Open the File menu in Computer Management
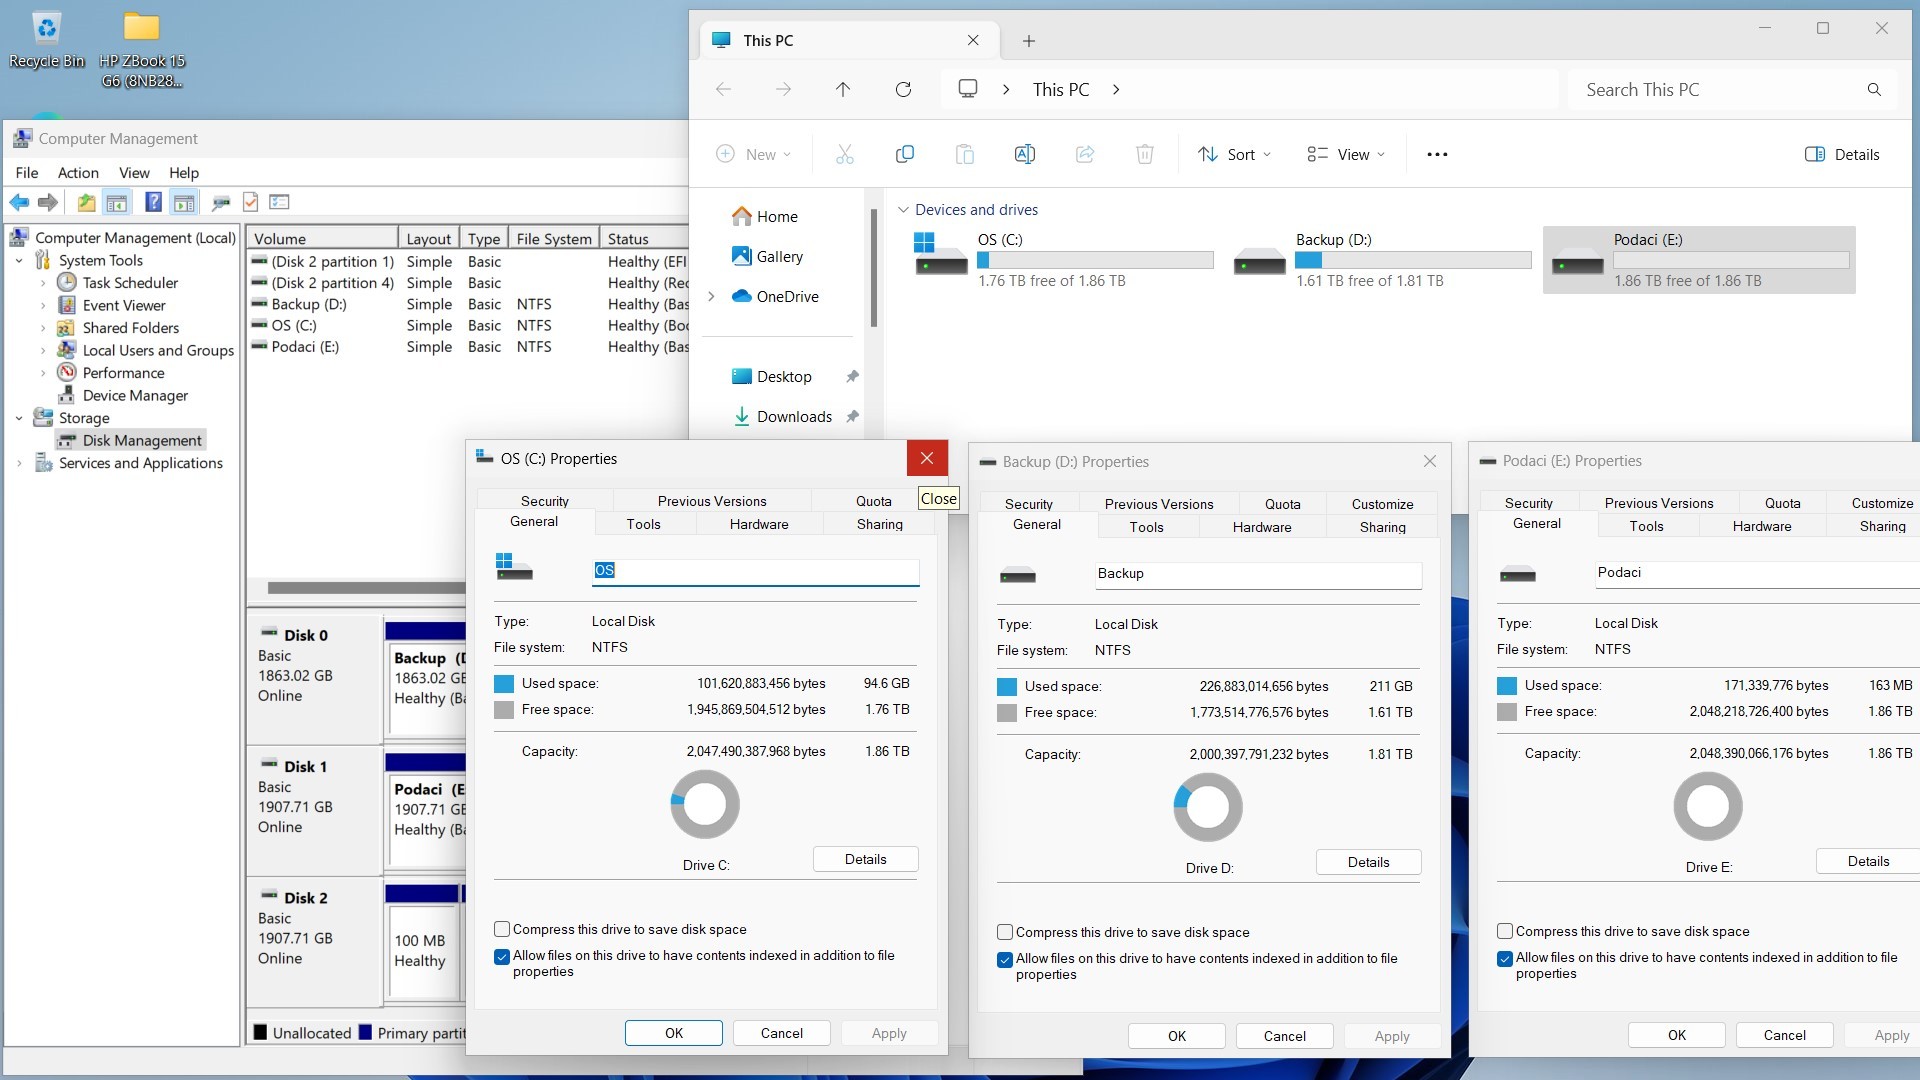Viewport: 1920px width, 1080px height. point(27,173)
